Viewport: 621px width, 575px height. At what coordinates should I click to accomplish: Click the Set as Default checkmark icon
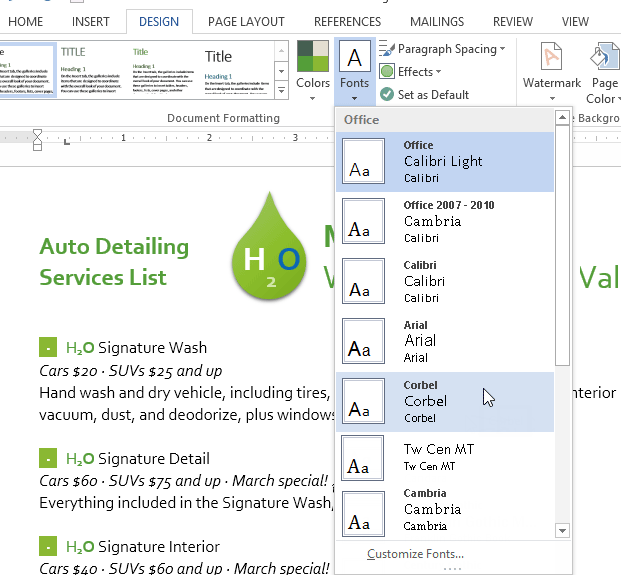pos(387,94)
